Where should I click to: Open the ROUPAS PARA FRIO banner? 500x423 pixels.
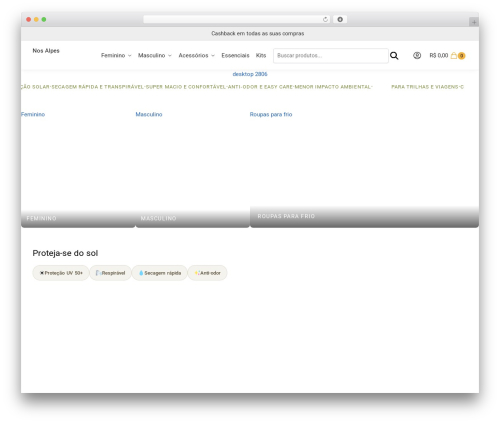tap(364, 217)
